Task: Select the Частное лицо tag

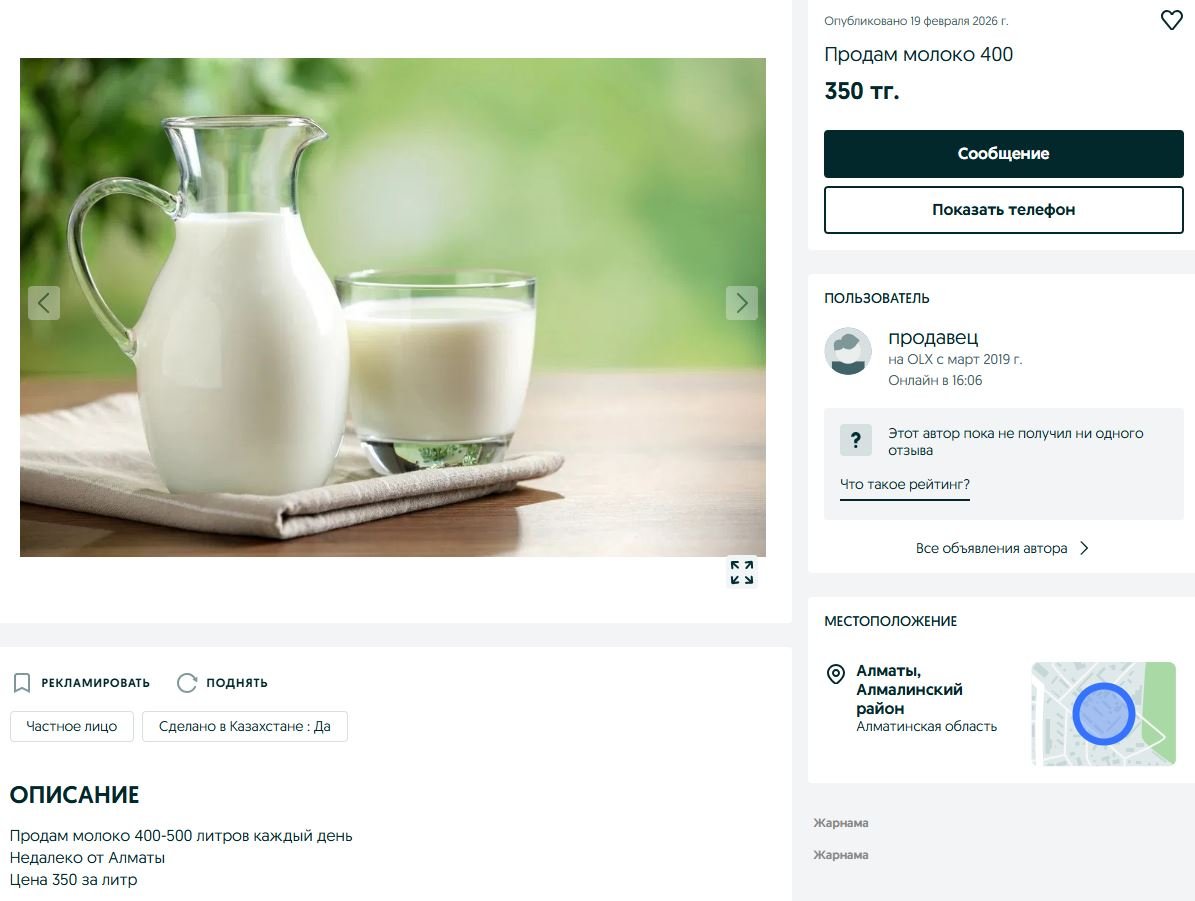Action: [72, 726]
